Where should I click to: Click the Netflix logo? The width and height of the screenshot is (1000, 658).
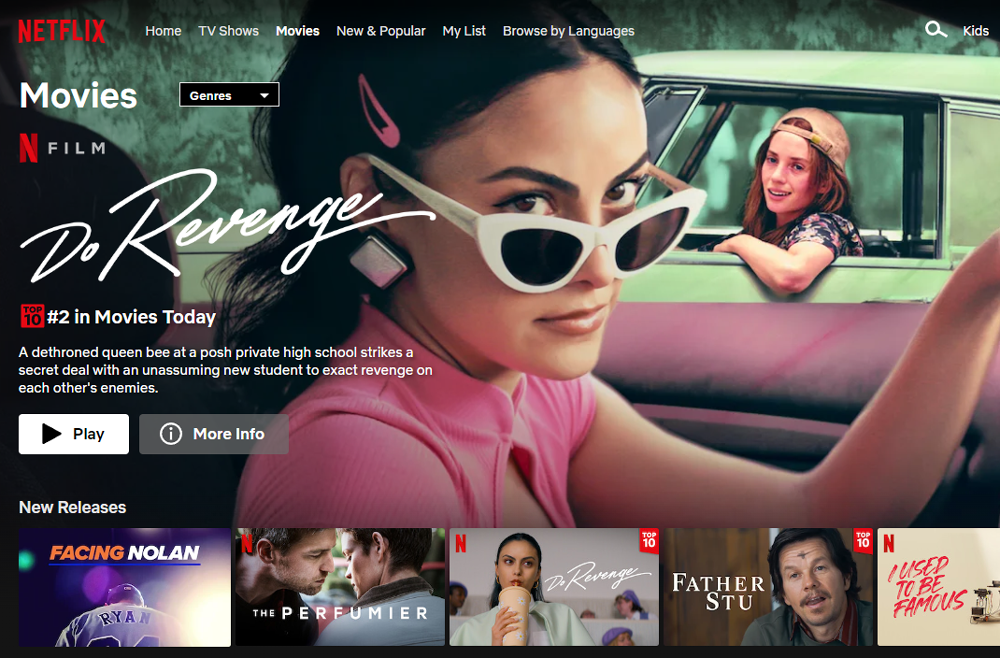pyautogui.click(x=62, y=31)
